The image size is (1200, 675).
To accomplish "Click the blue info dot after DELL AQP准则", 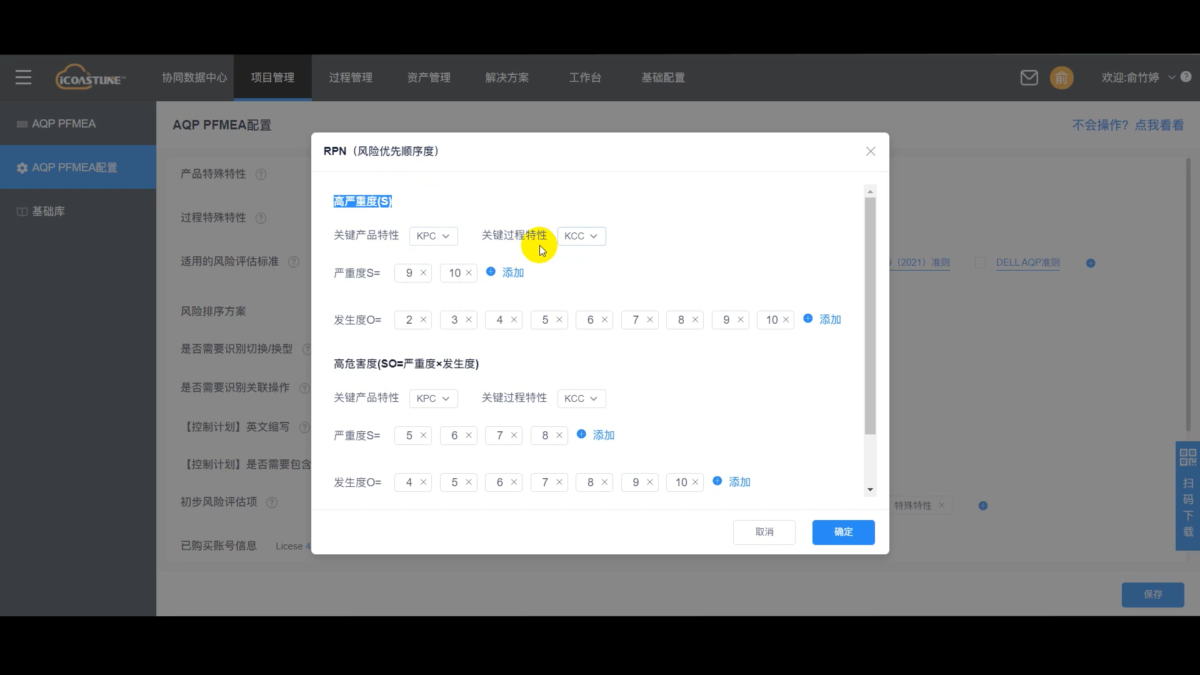I will click(1091, 263).
